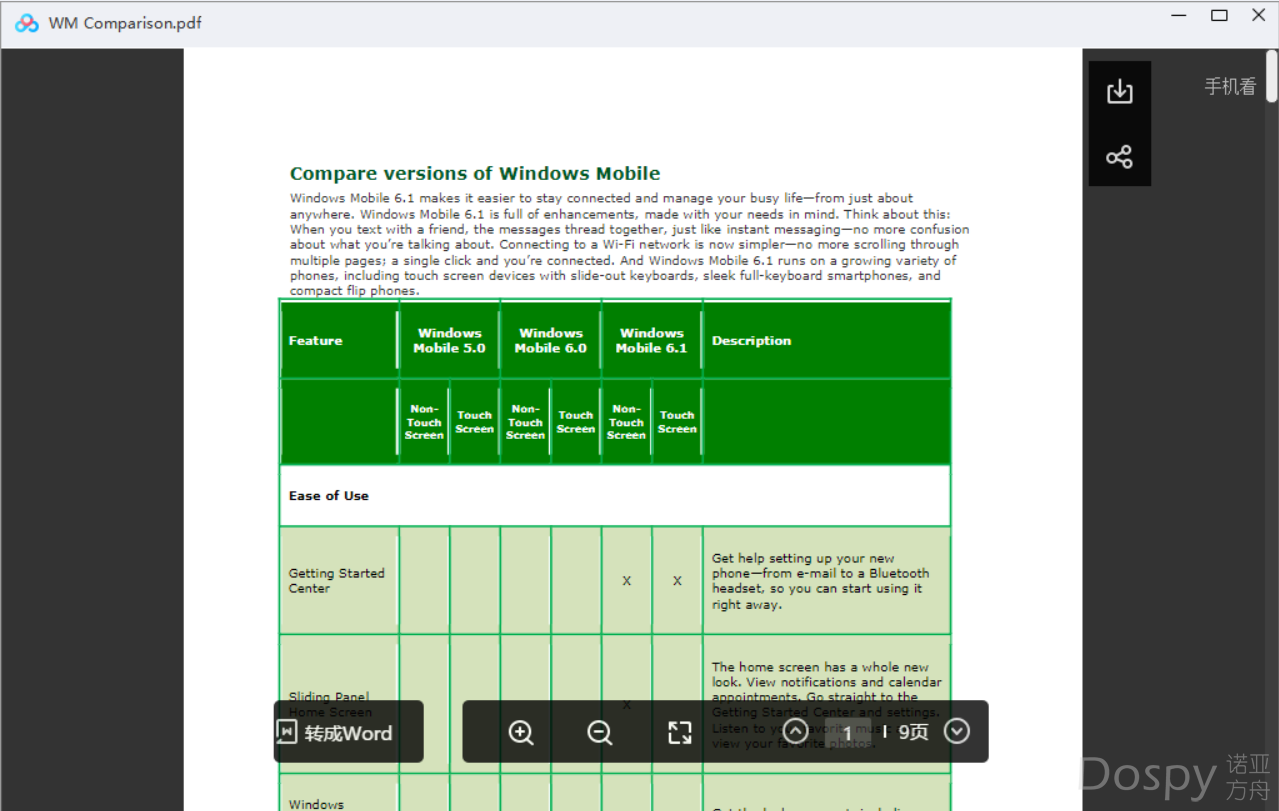
Task: Go to previous page with up arrow
Action: pyautogui.click(x=796, y=731)
